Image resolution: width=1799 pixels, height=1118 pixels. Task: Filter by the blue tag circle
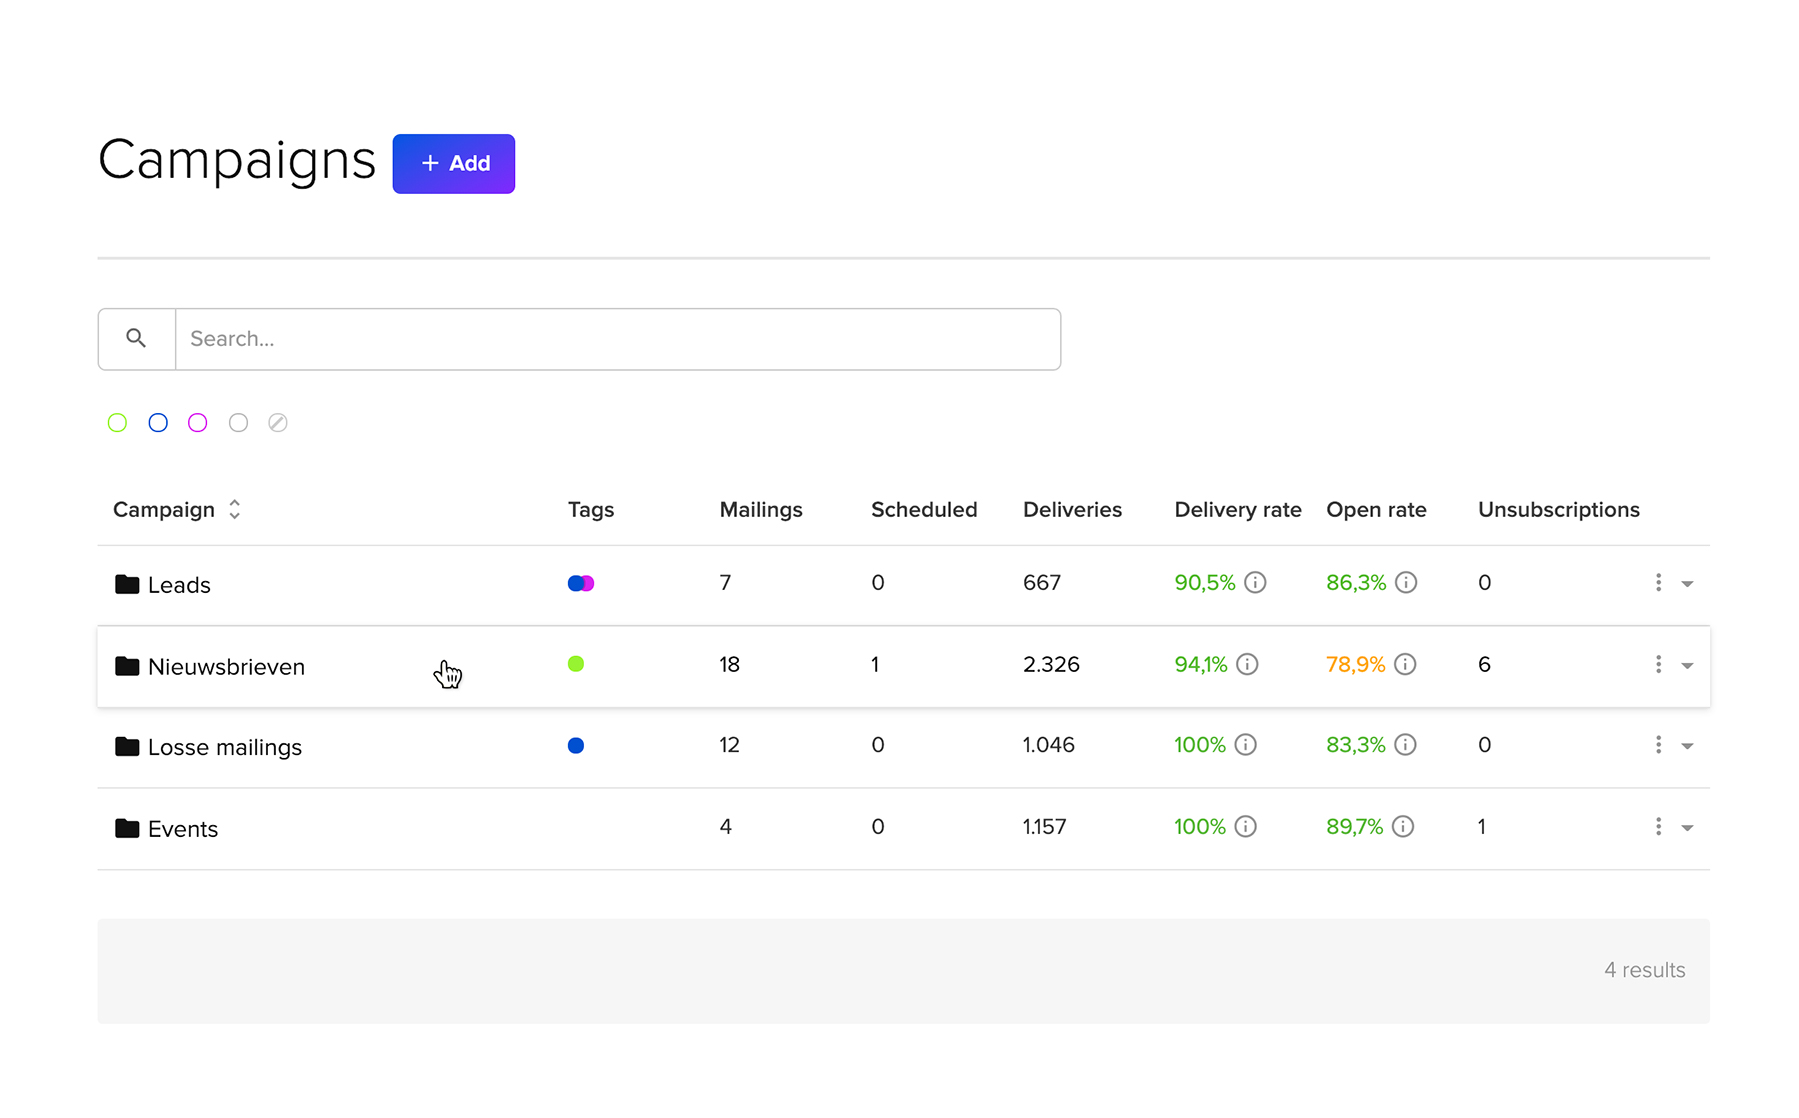coord(158,422)
